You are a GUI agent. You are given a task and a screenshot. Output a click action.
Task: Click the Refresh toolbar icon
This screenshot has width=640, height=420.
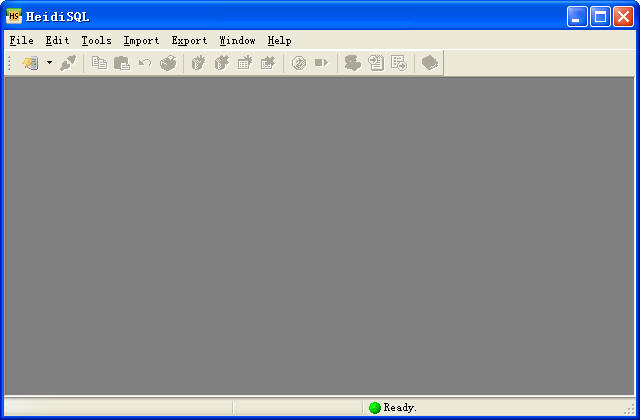coord(298,63)
